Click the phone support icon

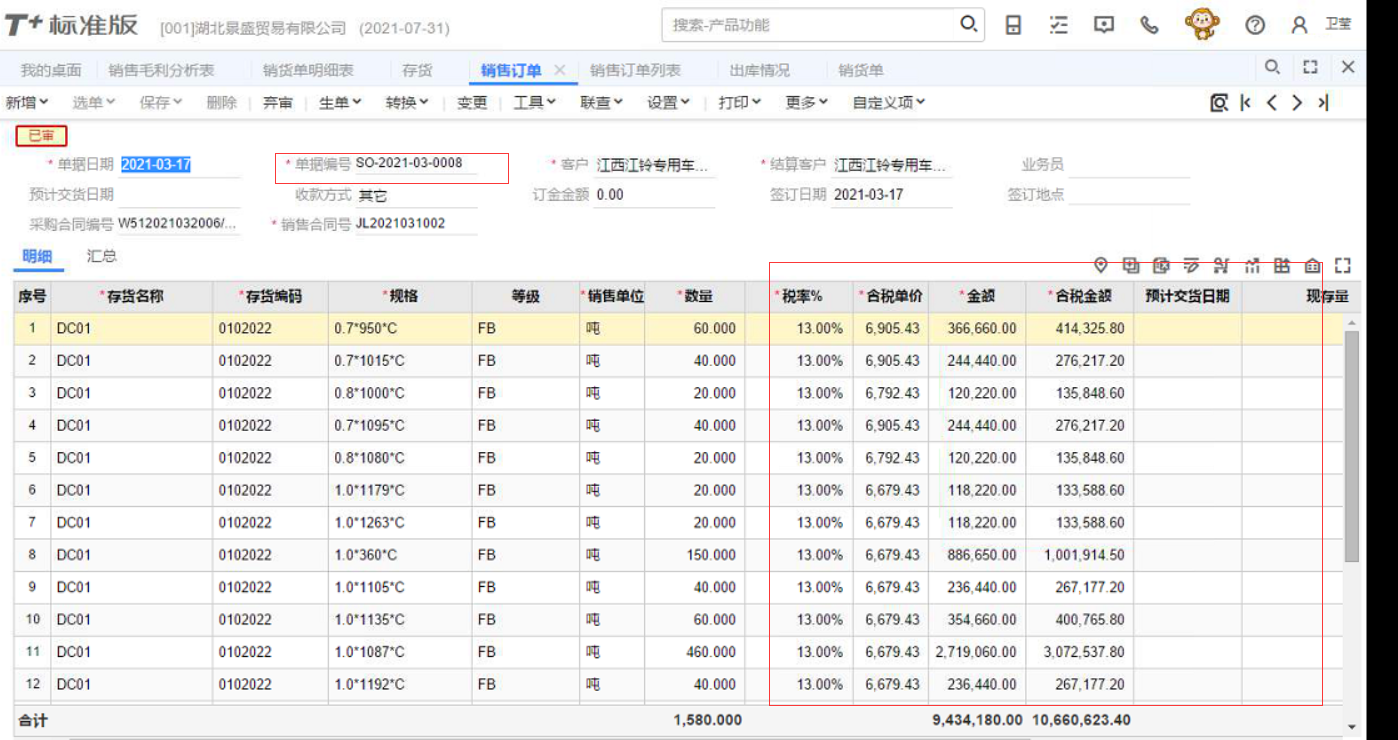pyautogui.click(x=1150, y=25)
